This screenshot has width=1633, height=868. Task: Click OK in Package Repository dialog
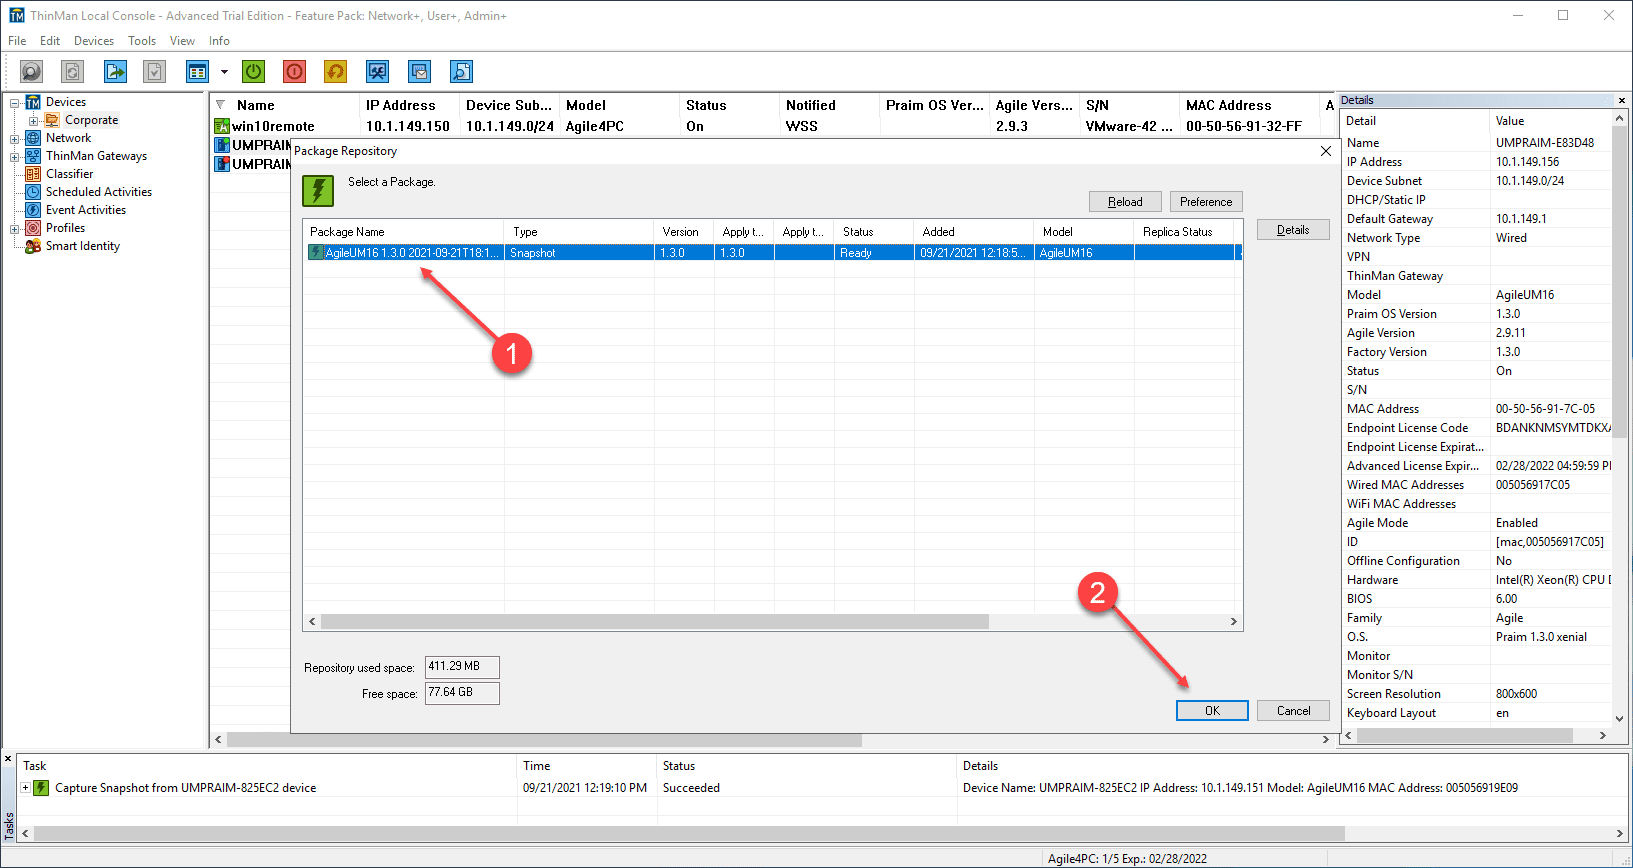1212,710
